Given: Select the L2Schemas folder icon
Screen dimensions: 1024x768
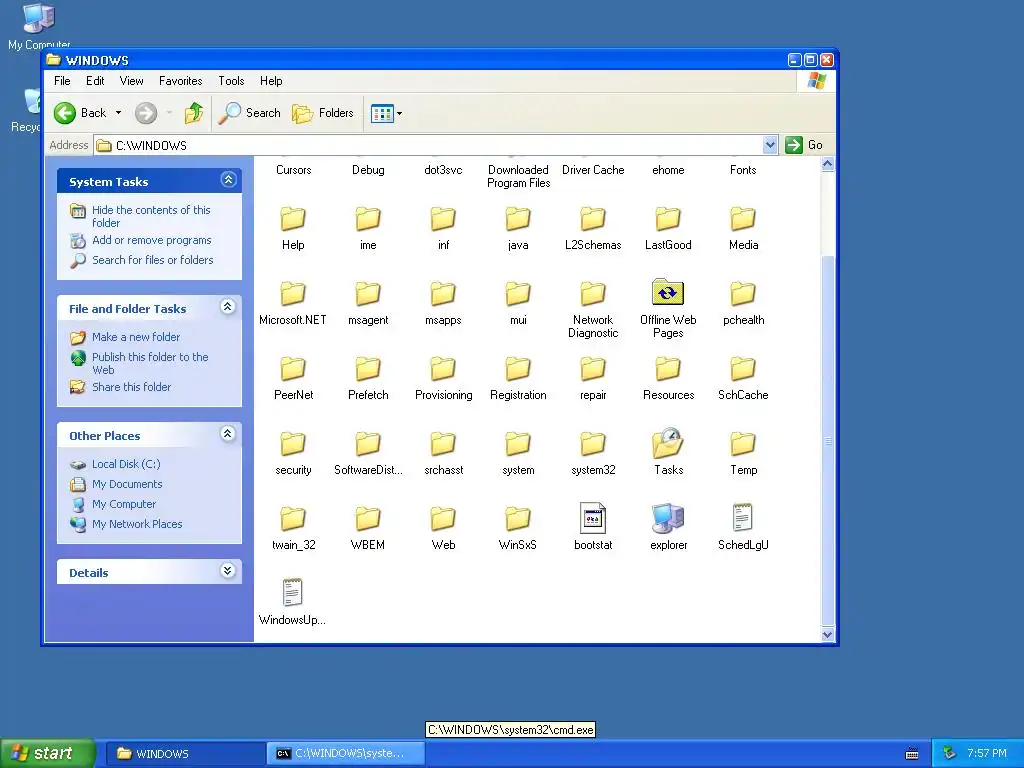Looking at the screenshot, I should (x=593, y=219).
